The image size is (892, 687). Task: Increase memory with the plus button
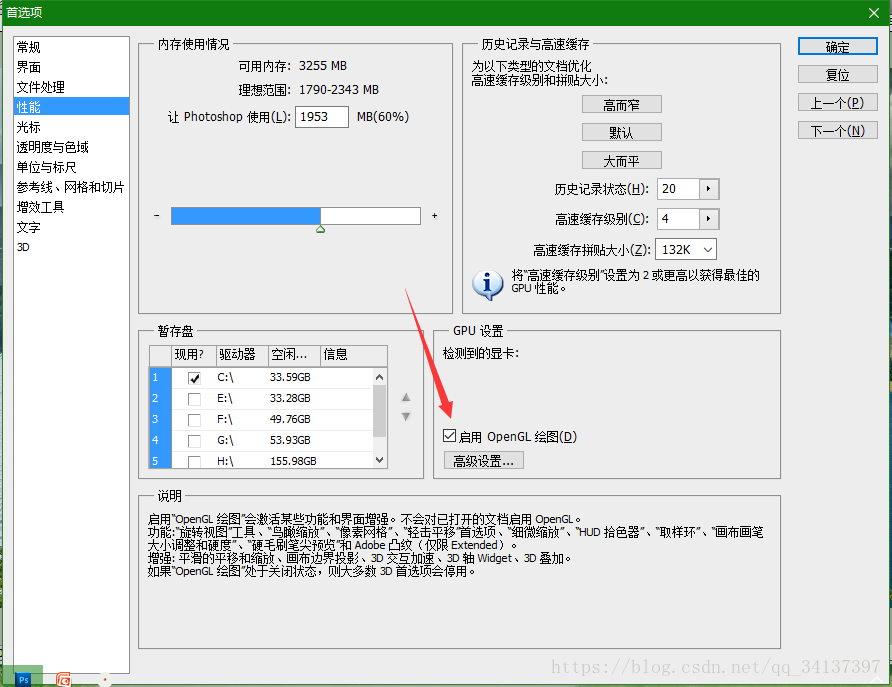click(x=435, y=216)
